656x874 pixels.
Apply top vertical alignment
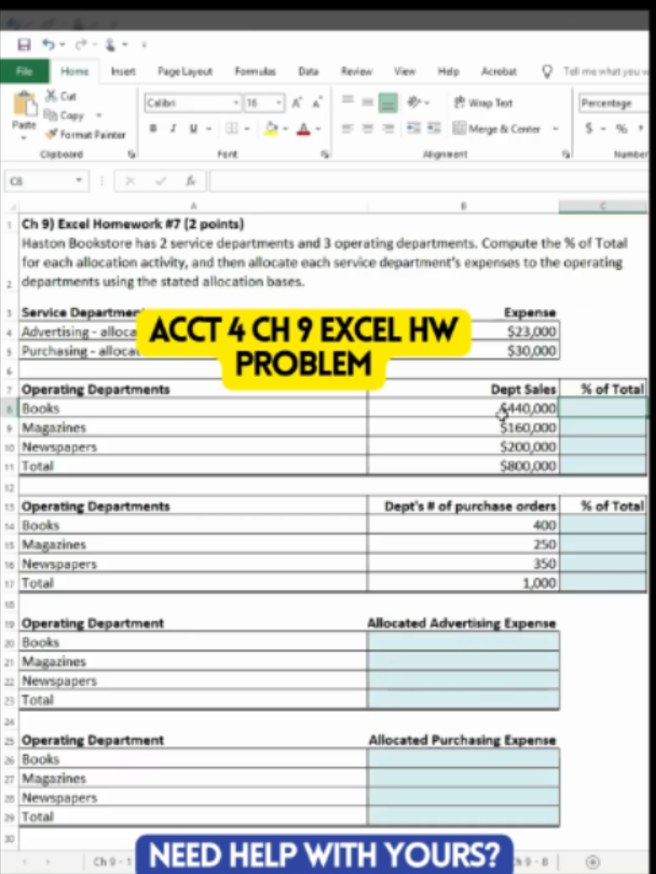click(x=347, y=100)
